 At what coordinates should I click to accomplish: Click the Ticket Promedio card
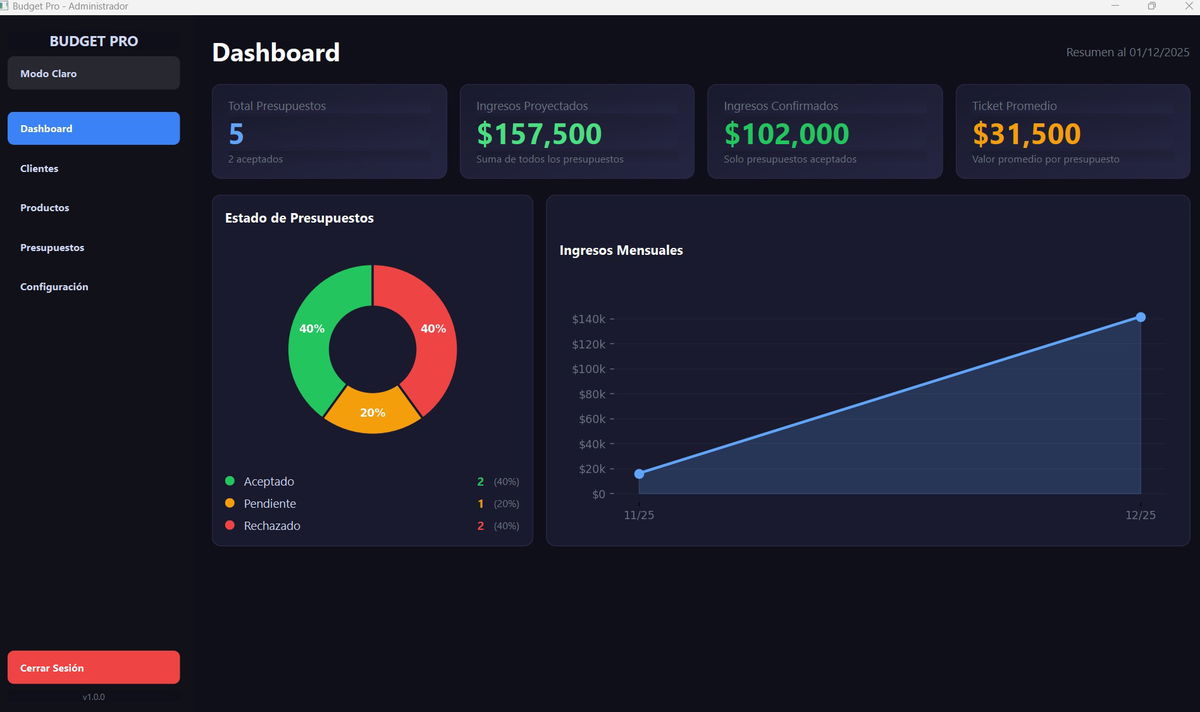[1073, 132]
